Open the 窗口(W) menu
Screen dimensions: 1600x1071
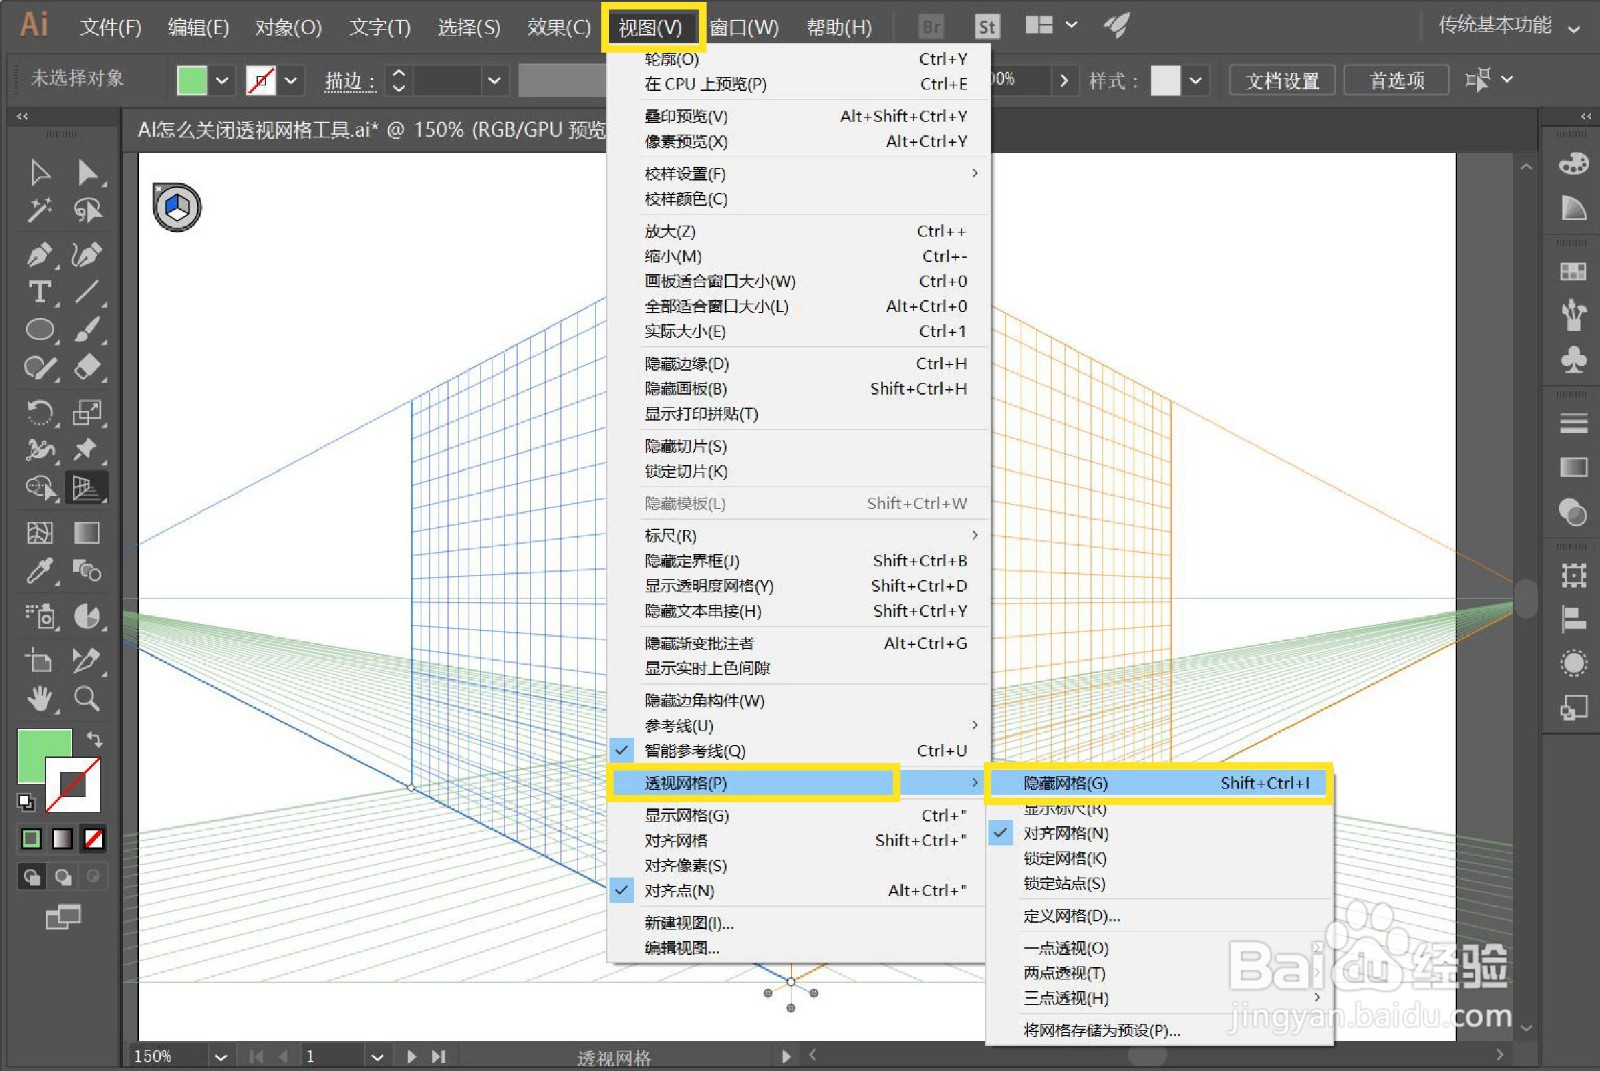[x=744, y=27]
